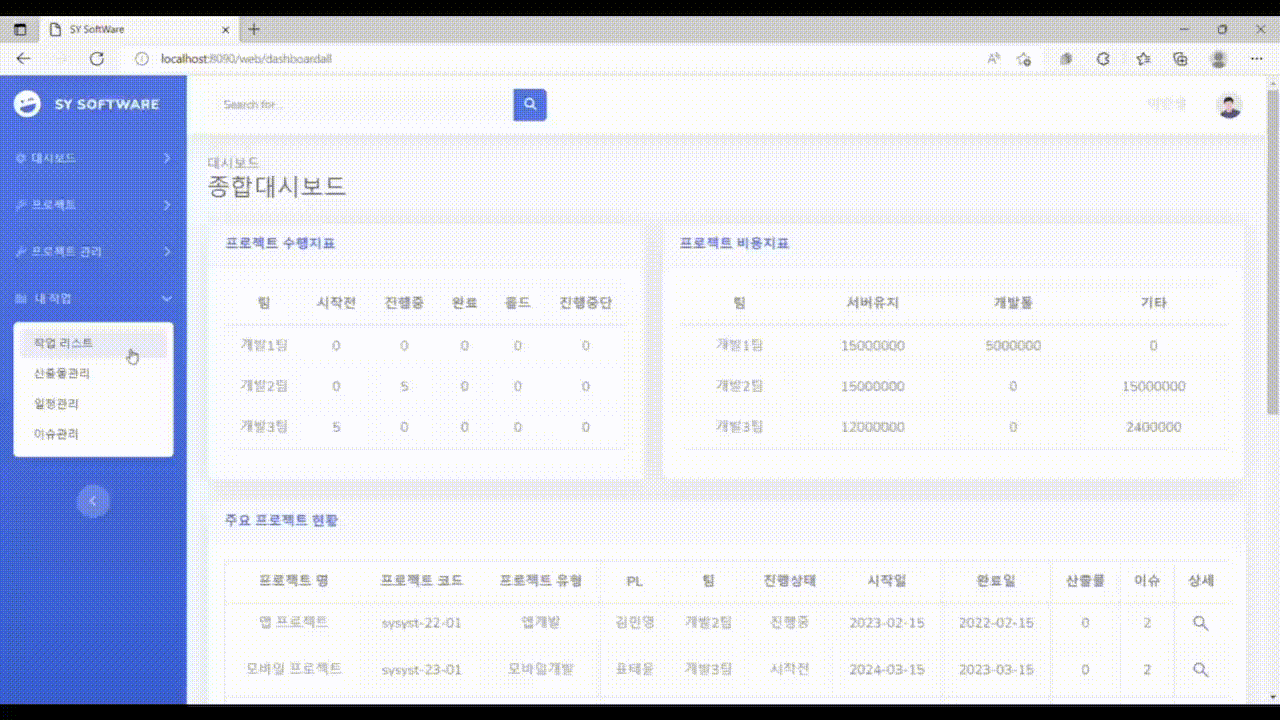Click the page vertical scrollbar

(x=1273, y=250)
